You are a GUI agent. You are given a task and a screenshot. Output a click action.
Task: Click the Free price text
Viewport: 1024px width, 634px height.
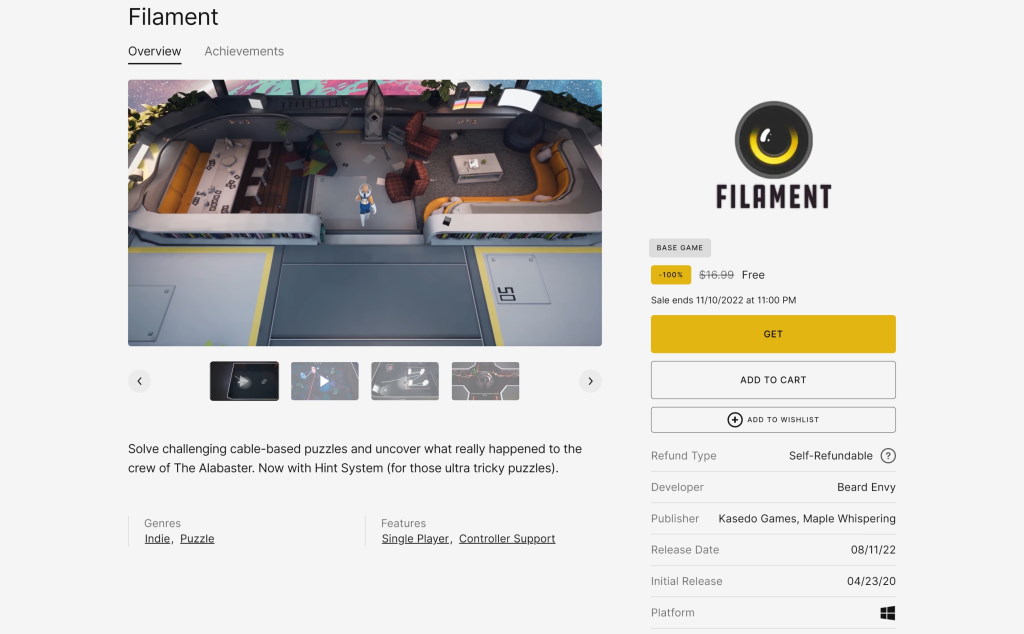point(753,275)
